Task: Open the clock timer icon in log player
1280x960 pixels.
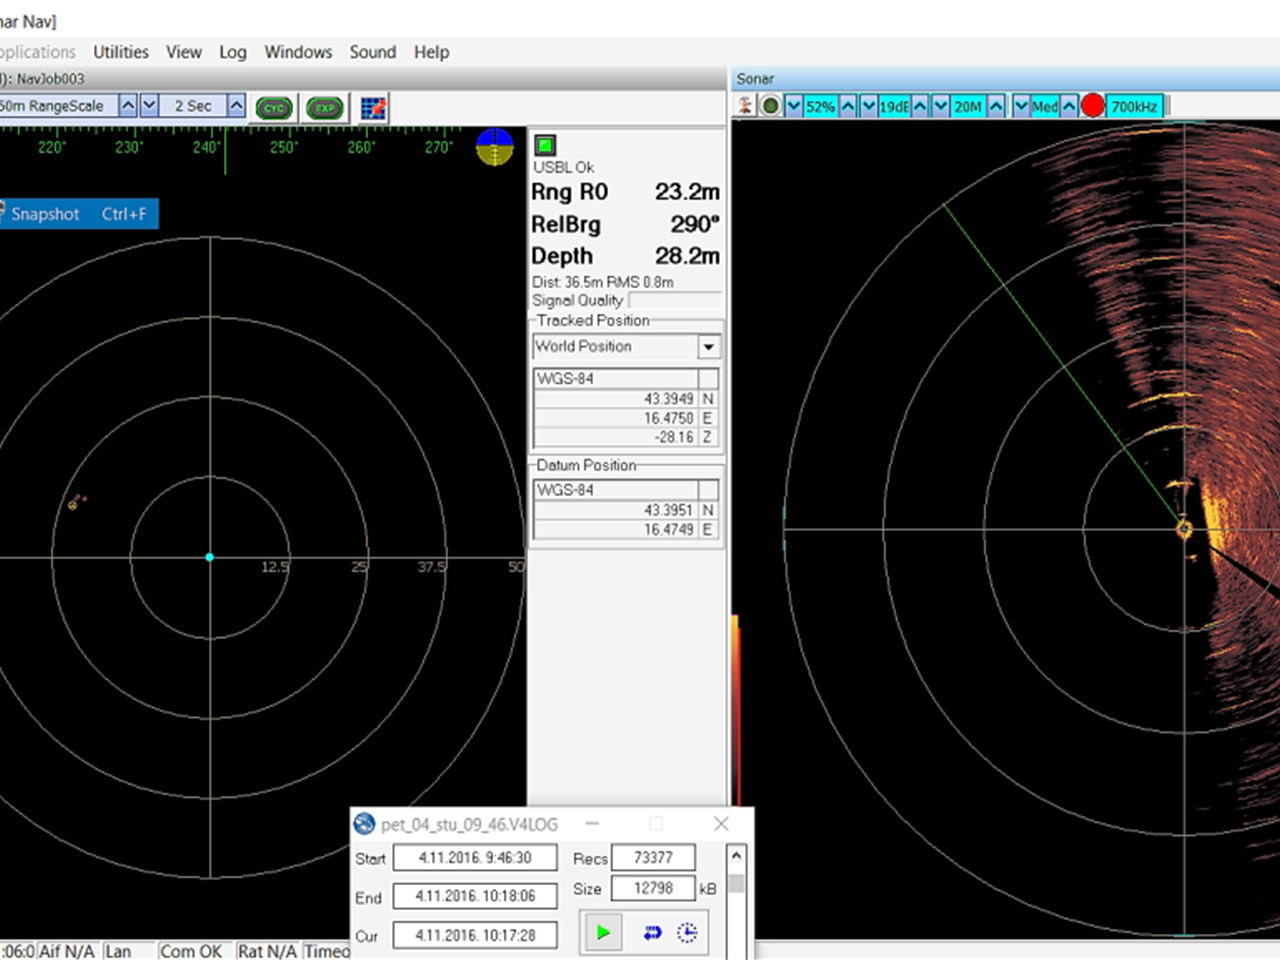Action: tap(689, 932)
